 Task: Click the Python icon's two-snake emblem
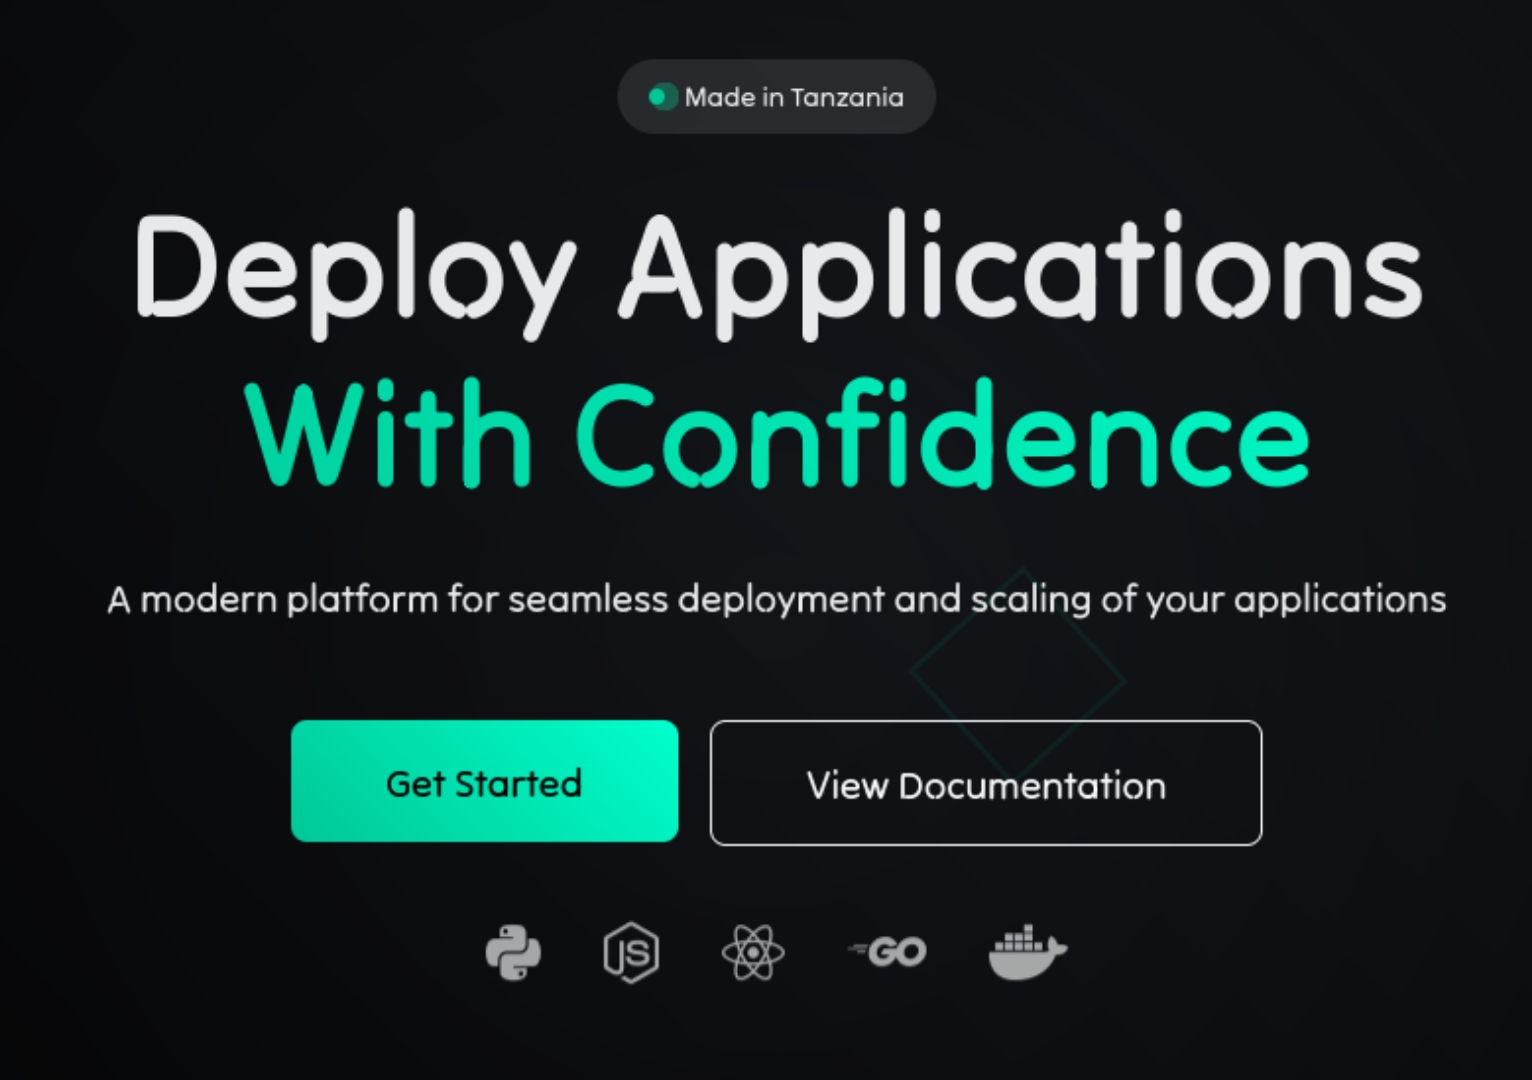pyautogui.click(x=512, y=952)
